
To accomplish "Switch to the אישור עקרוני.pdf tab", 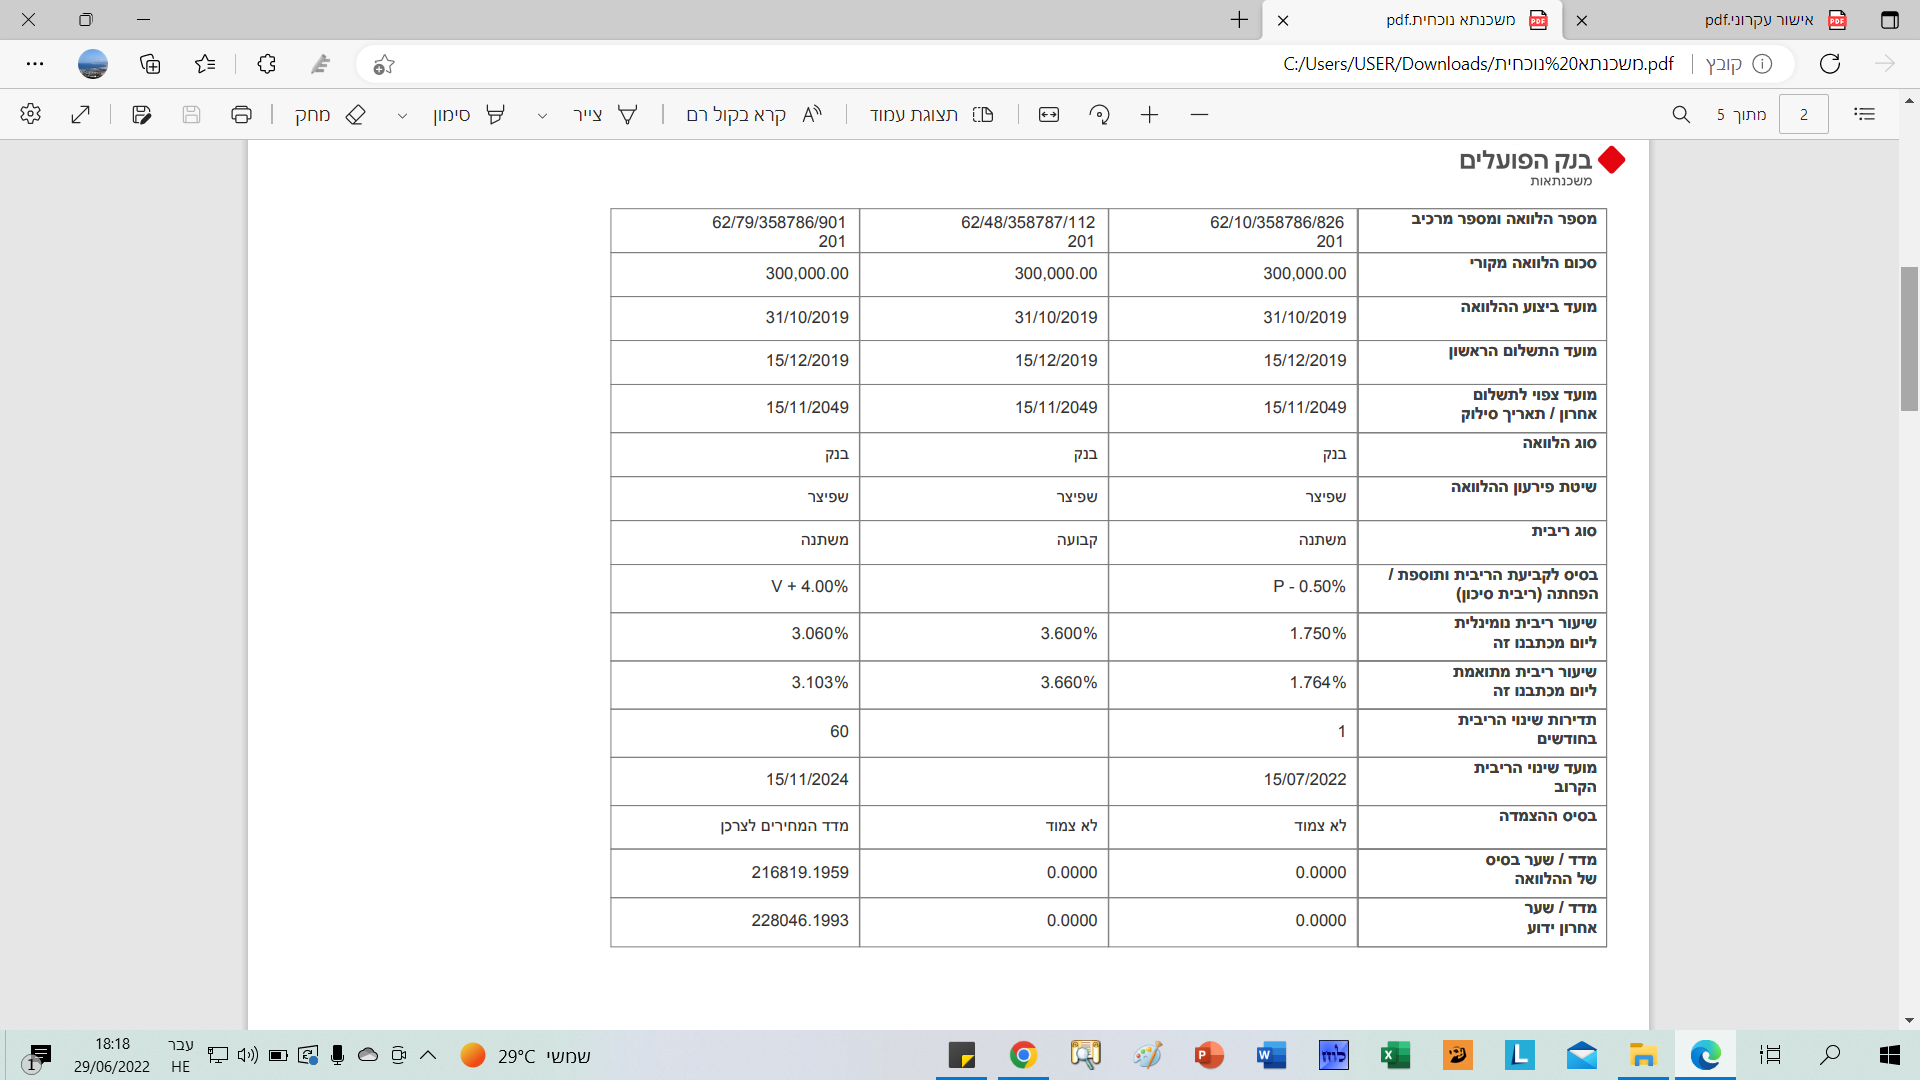I will [1757, 20].
